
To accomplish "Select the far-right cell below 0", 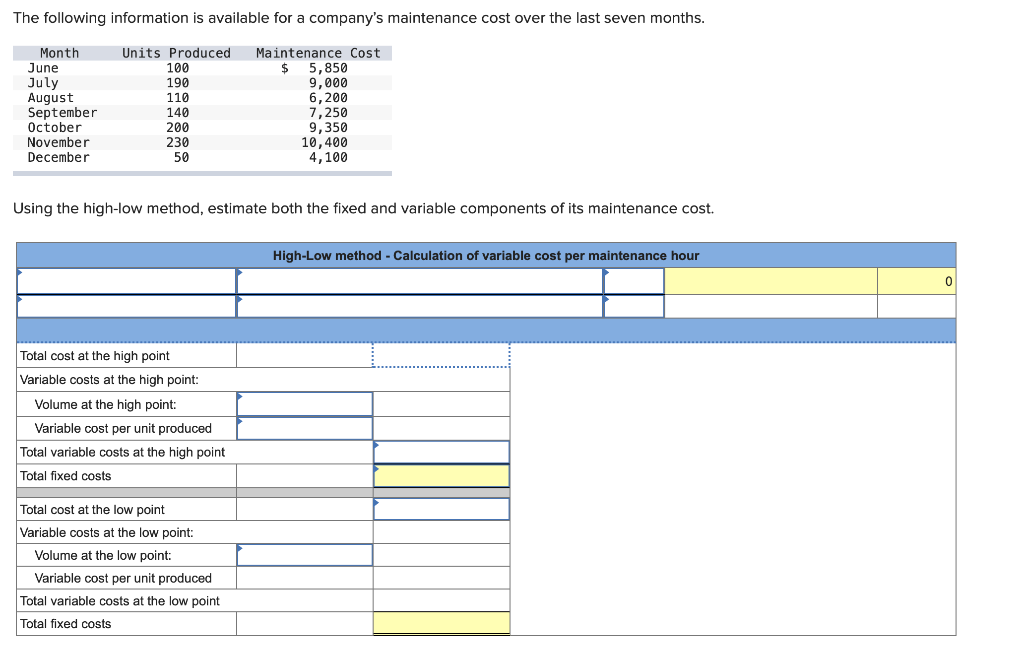I will 916,306.
